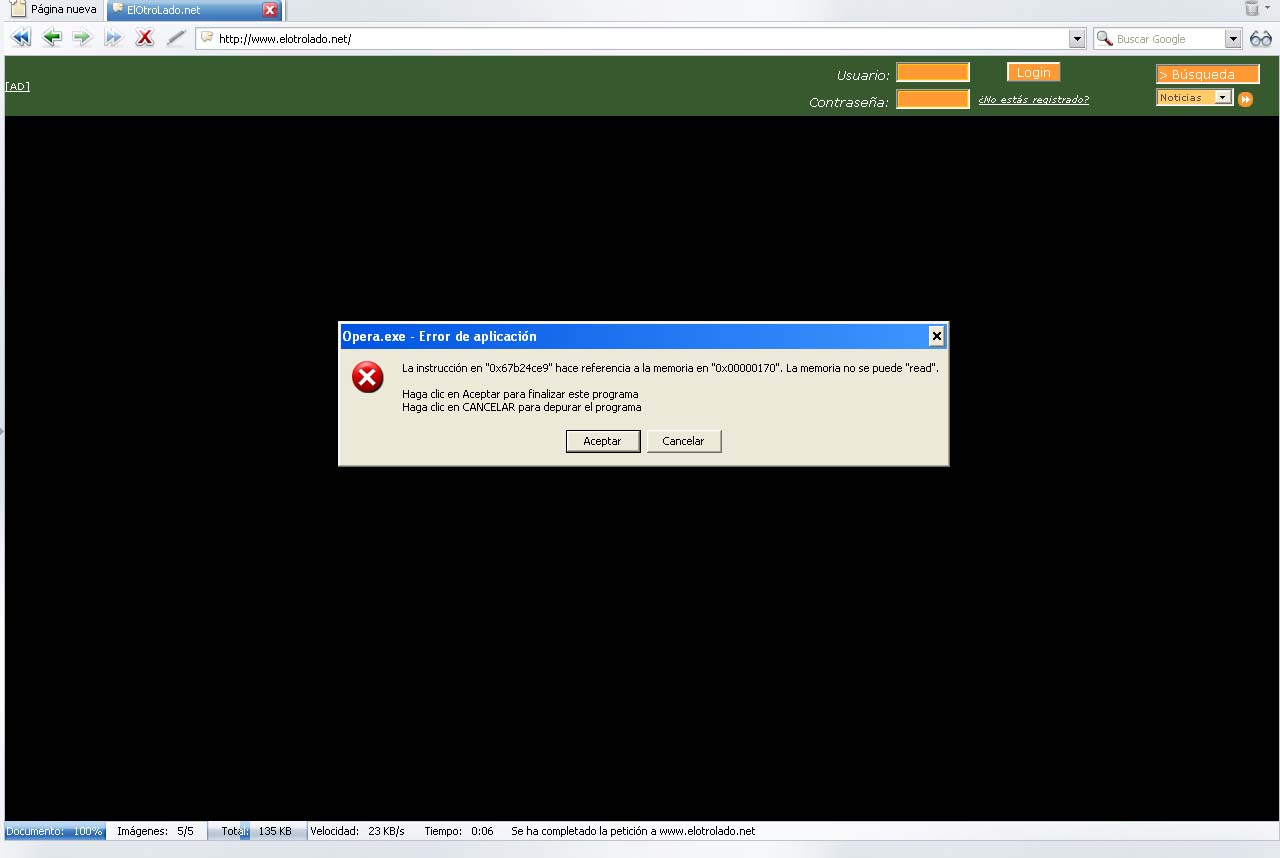Click the Imágenes 5/5 status entry
Image resolution: width=1280 pixels, height=858 pixels.
click(x=155, y=831)
